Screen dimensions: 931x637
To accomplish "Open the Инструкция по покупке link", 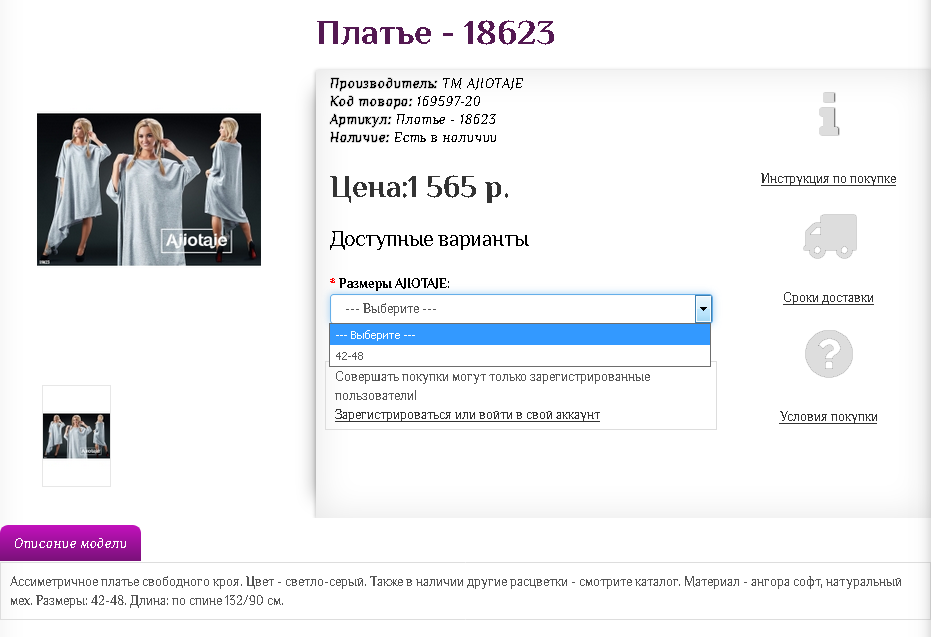I will [x=828, y=179].
